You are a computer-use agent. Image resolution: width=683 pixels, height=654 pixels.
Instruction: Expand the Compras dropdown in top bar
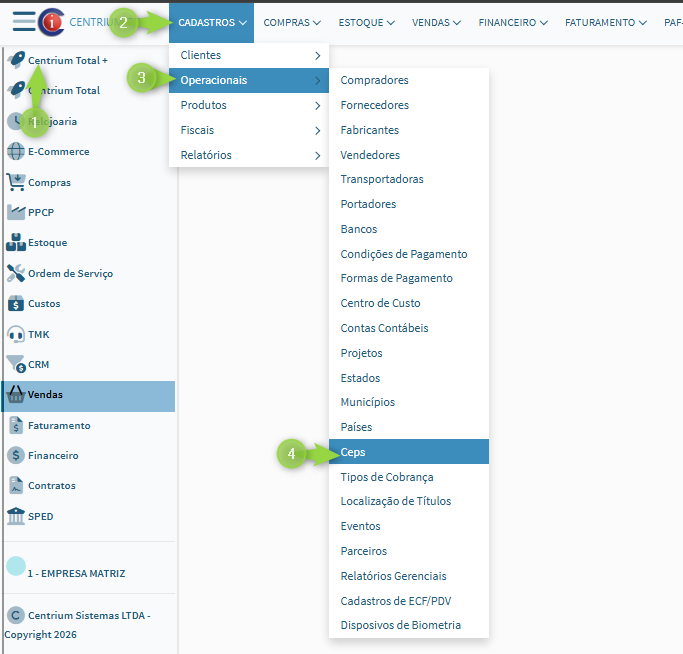(292, 22)
